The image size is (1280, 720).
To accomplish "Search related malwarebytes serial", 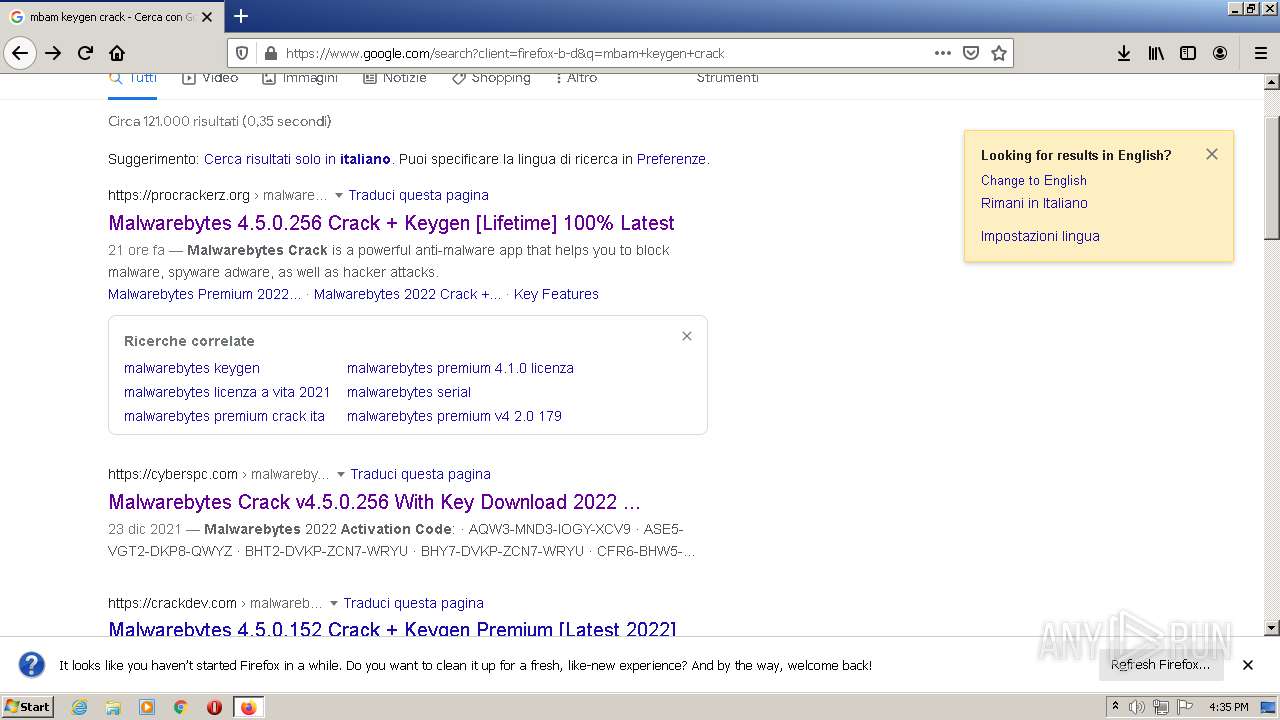I will (409, 392).
